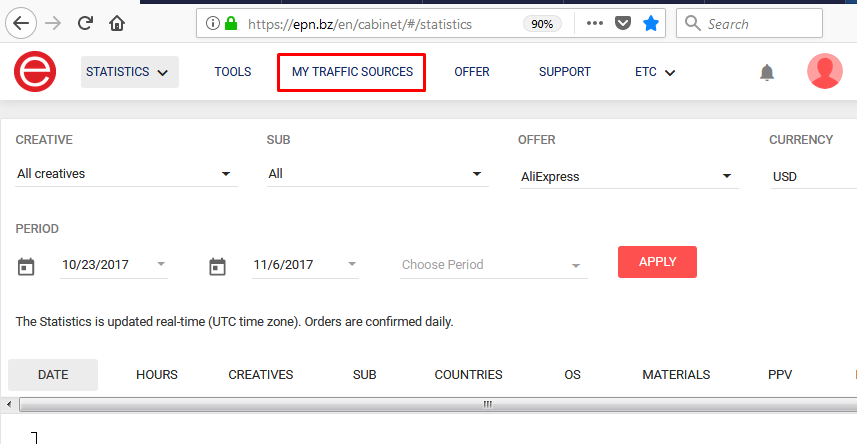Open the TOOLS menu item

[x=233, y=72]
